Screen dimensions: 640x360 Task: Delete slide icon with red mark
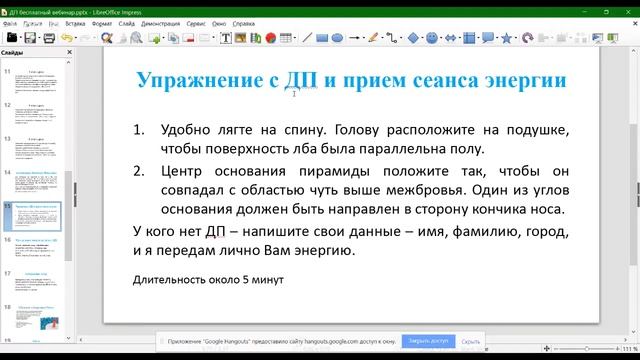[189, 38]
